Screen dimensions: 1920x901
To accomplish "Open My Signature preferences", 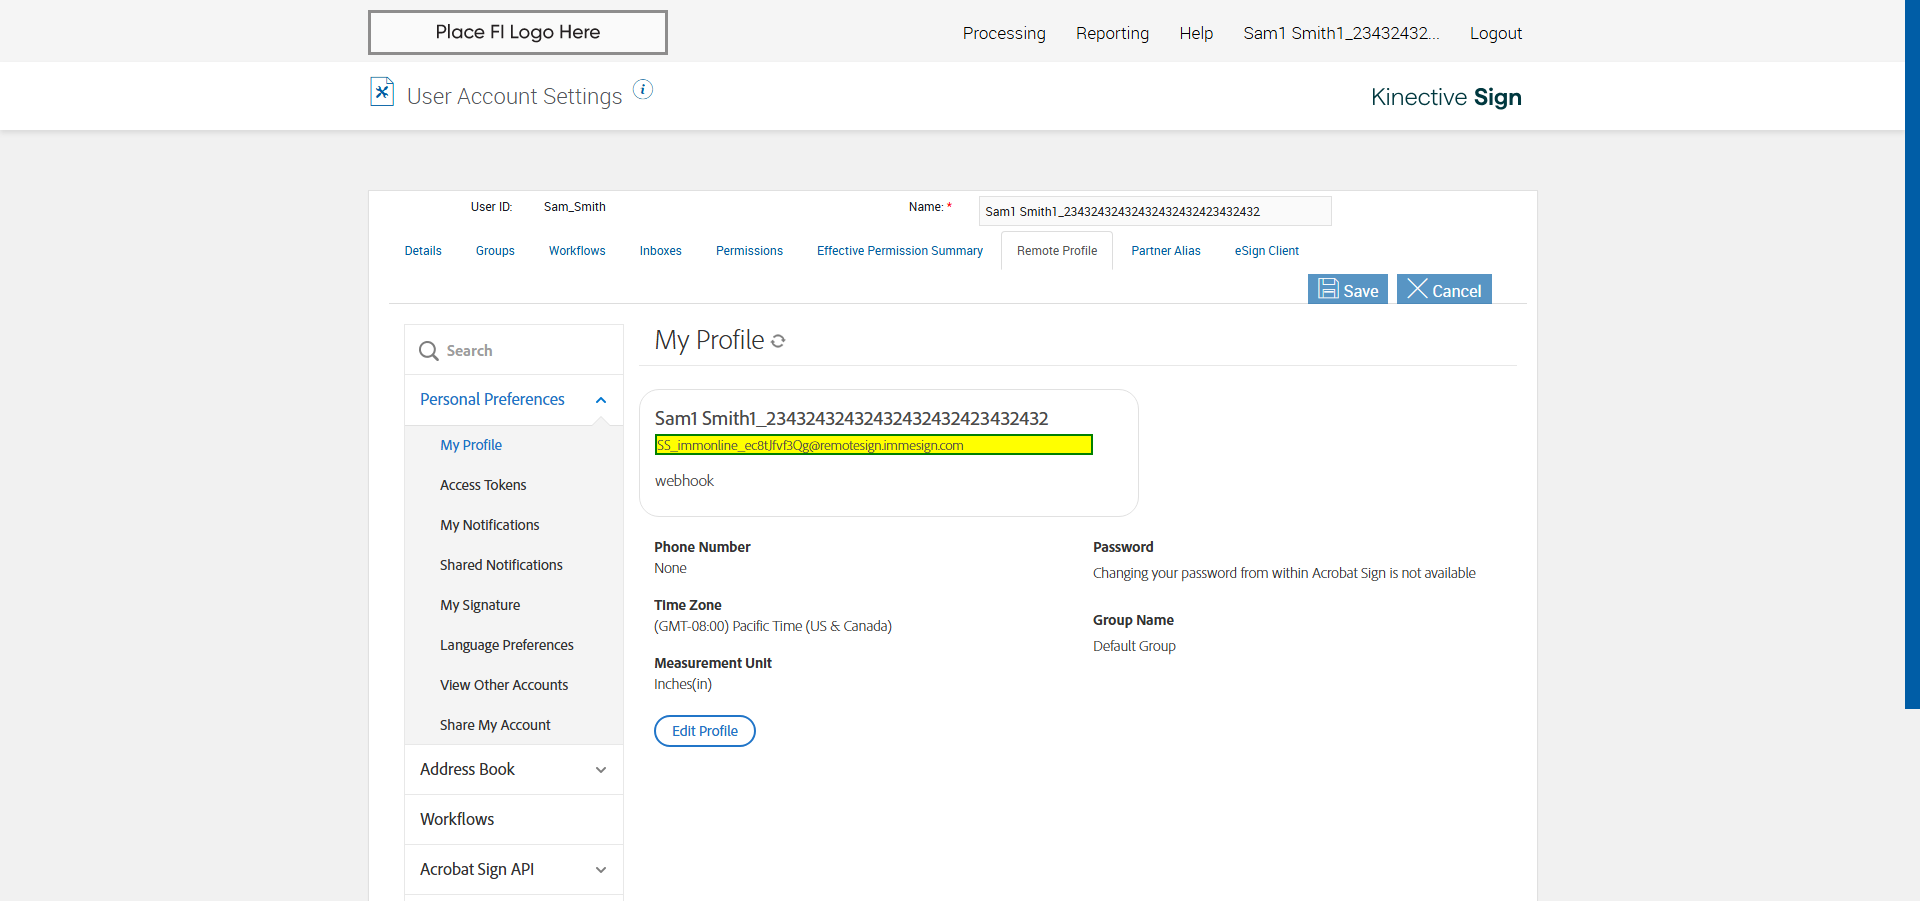I will pyautogui.click(x=480, y=605).
